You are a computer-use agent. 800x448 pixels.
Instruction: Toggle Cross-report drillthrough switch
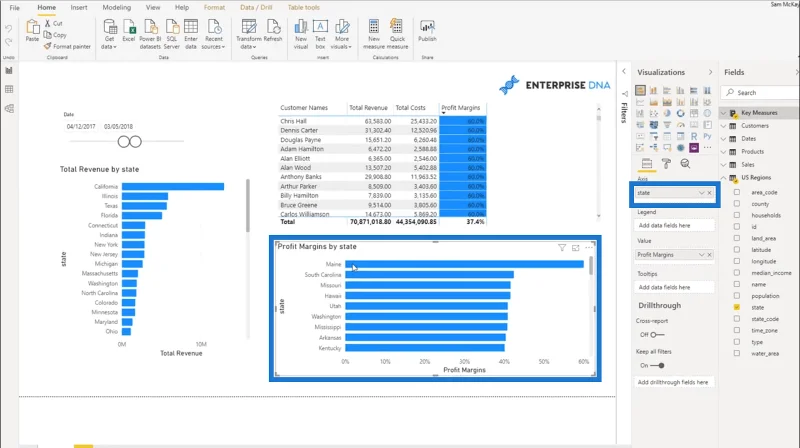coord(657,335)
